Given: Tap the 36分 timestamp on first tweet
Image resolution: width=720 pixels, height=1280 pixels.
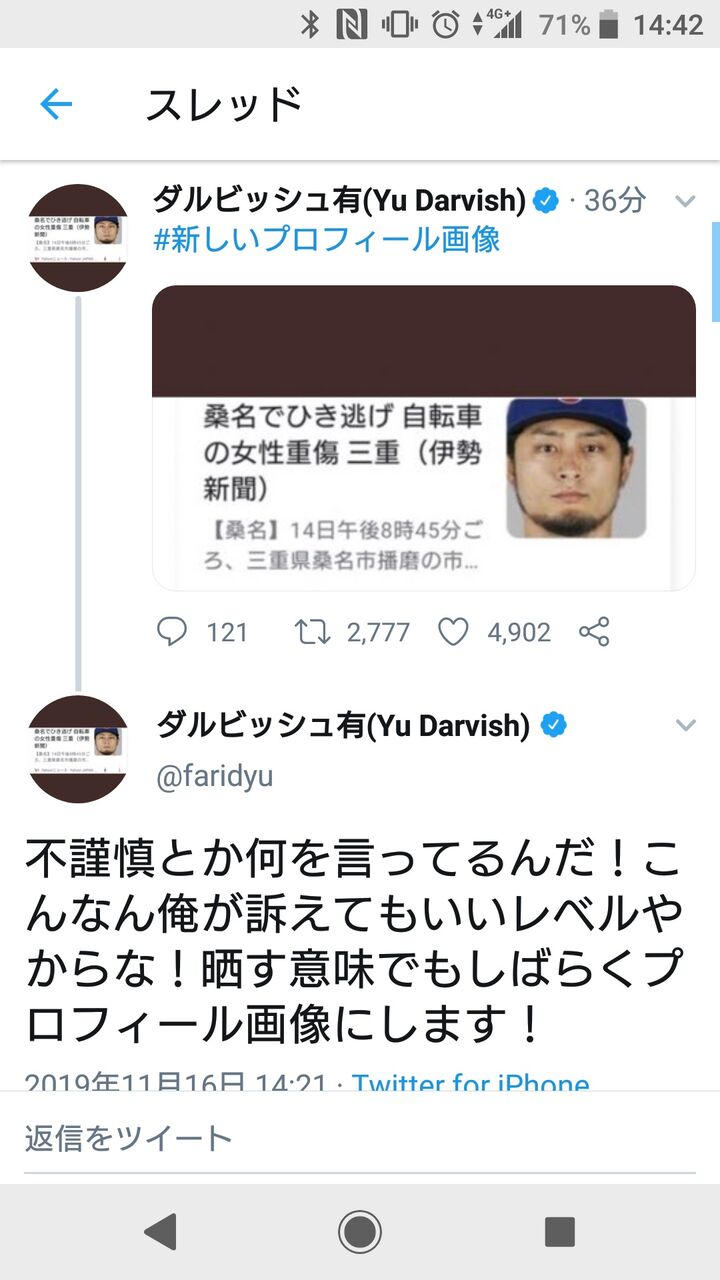Looking at the screenshot, I should (x=615, y=200).
